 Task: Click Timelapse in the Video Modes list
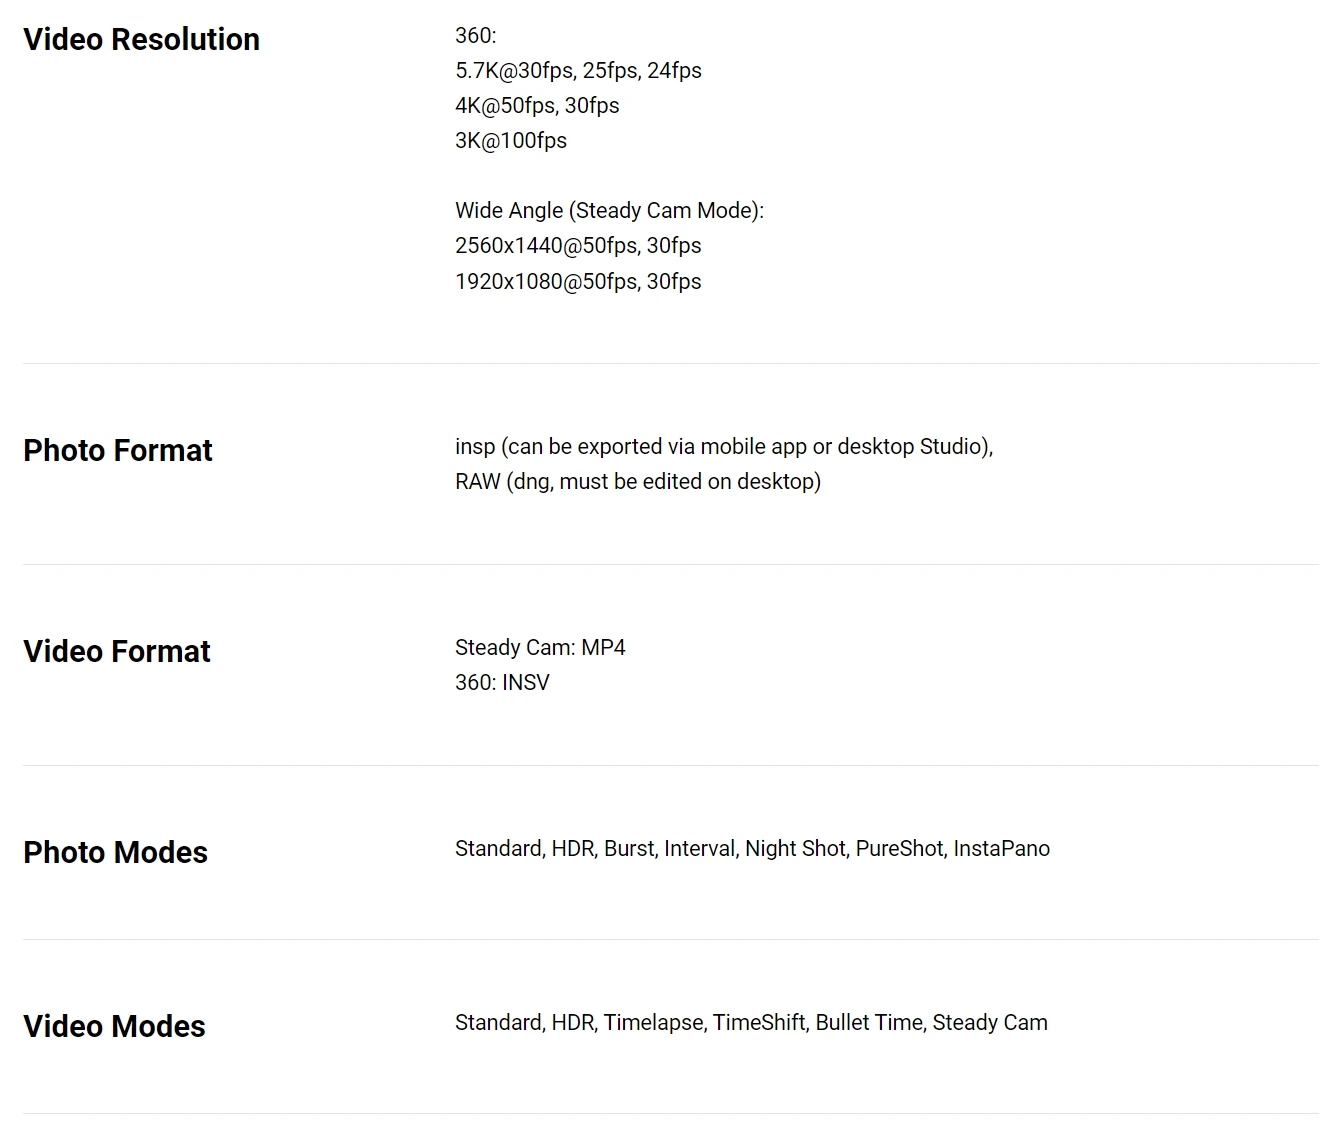click(x=653, y=1023)
